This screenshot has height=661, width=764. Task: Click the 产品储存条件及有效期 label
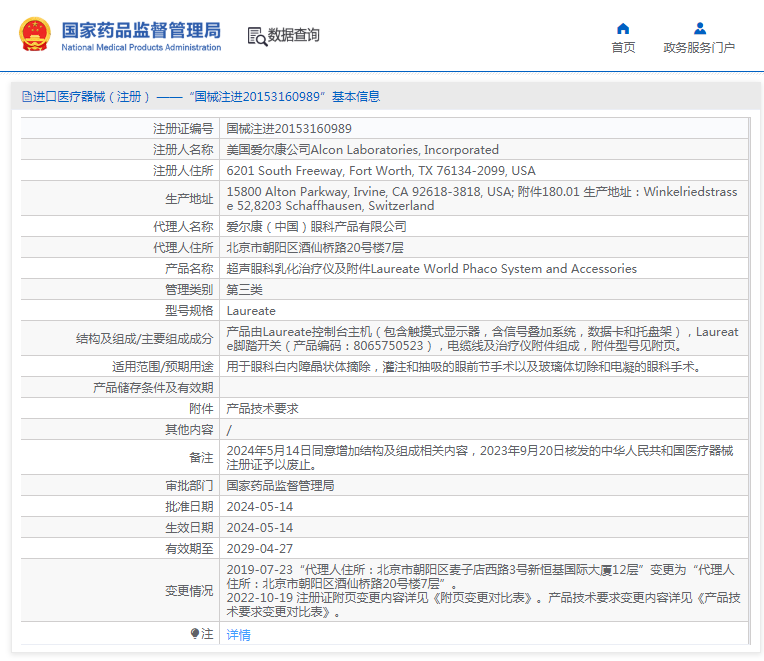pyautogui.click(x=153, y=387)
